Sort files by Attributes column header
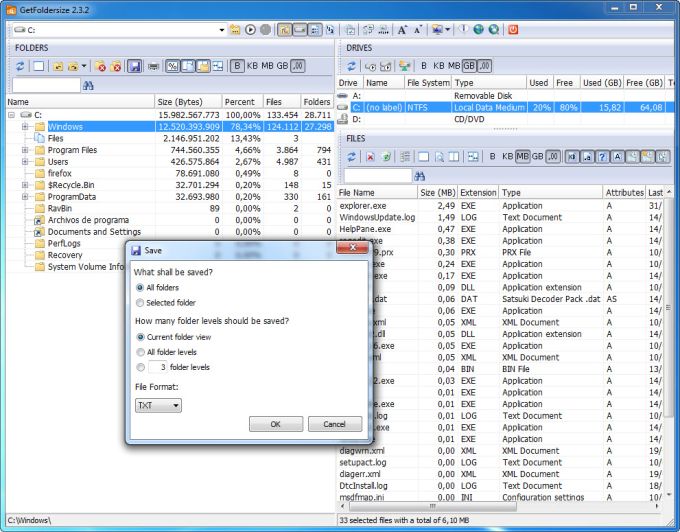This screenshot has width=680, height=532. 624,193
